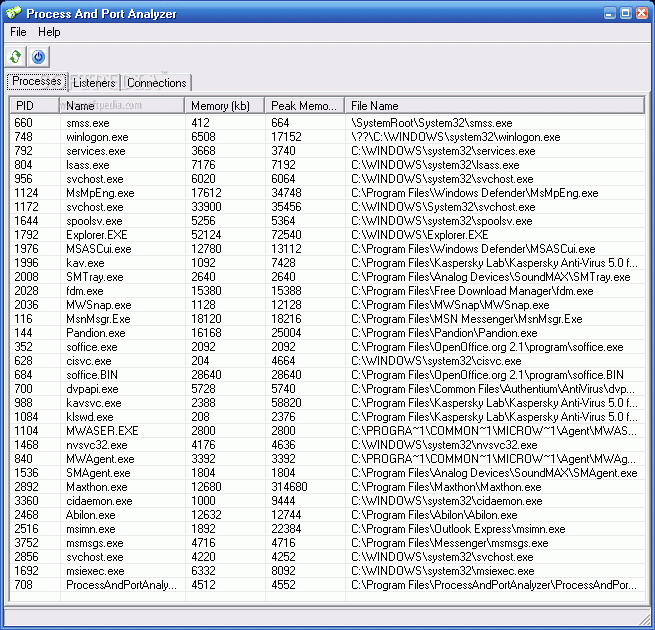
Task: Open the File menu
Action: [18, 32]
